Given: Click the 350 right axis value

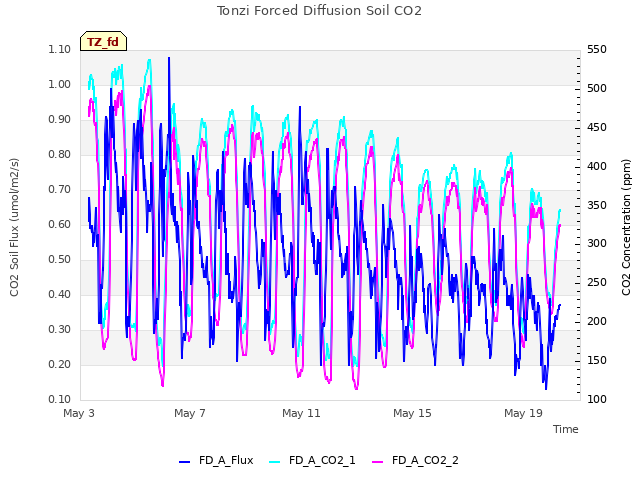Looking at the screenshot, I should tap(597, 205).
